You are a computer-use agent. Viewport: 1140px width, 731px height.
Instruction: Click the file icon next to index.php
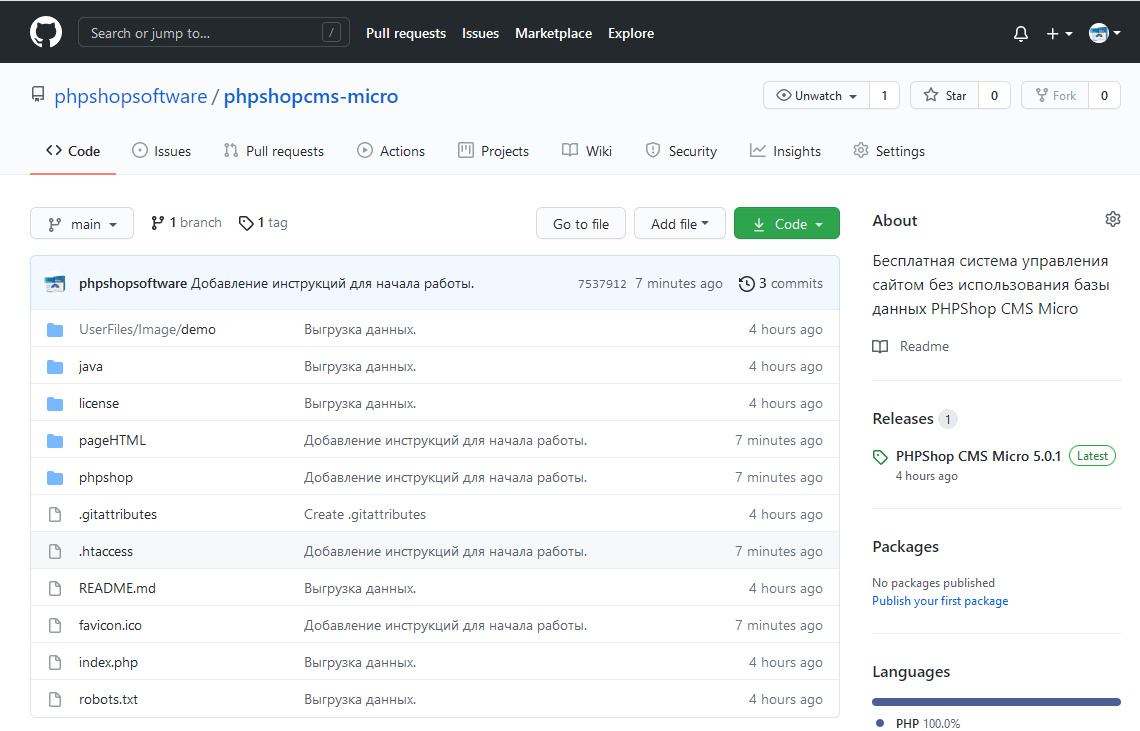point(55,663)
